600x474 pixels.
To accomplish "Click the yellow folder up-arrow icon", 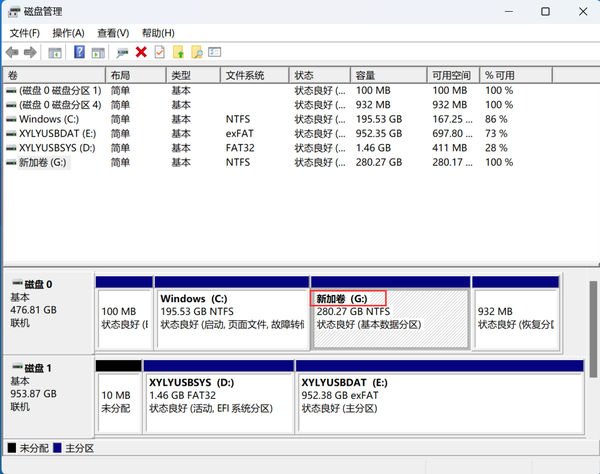I will coord(178,52).
